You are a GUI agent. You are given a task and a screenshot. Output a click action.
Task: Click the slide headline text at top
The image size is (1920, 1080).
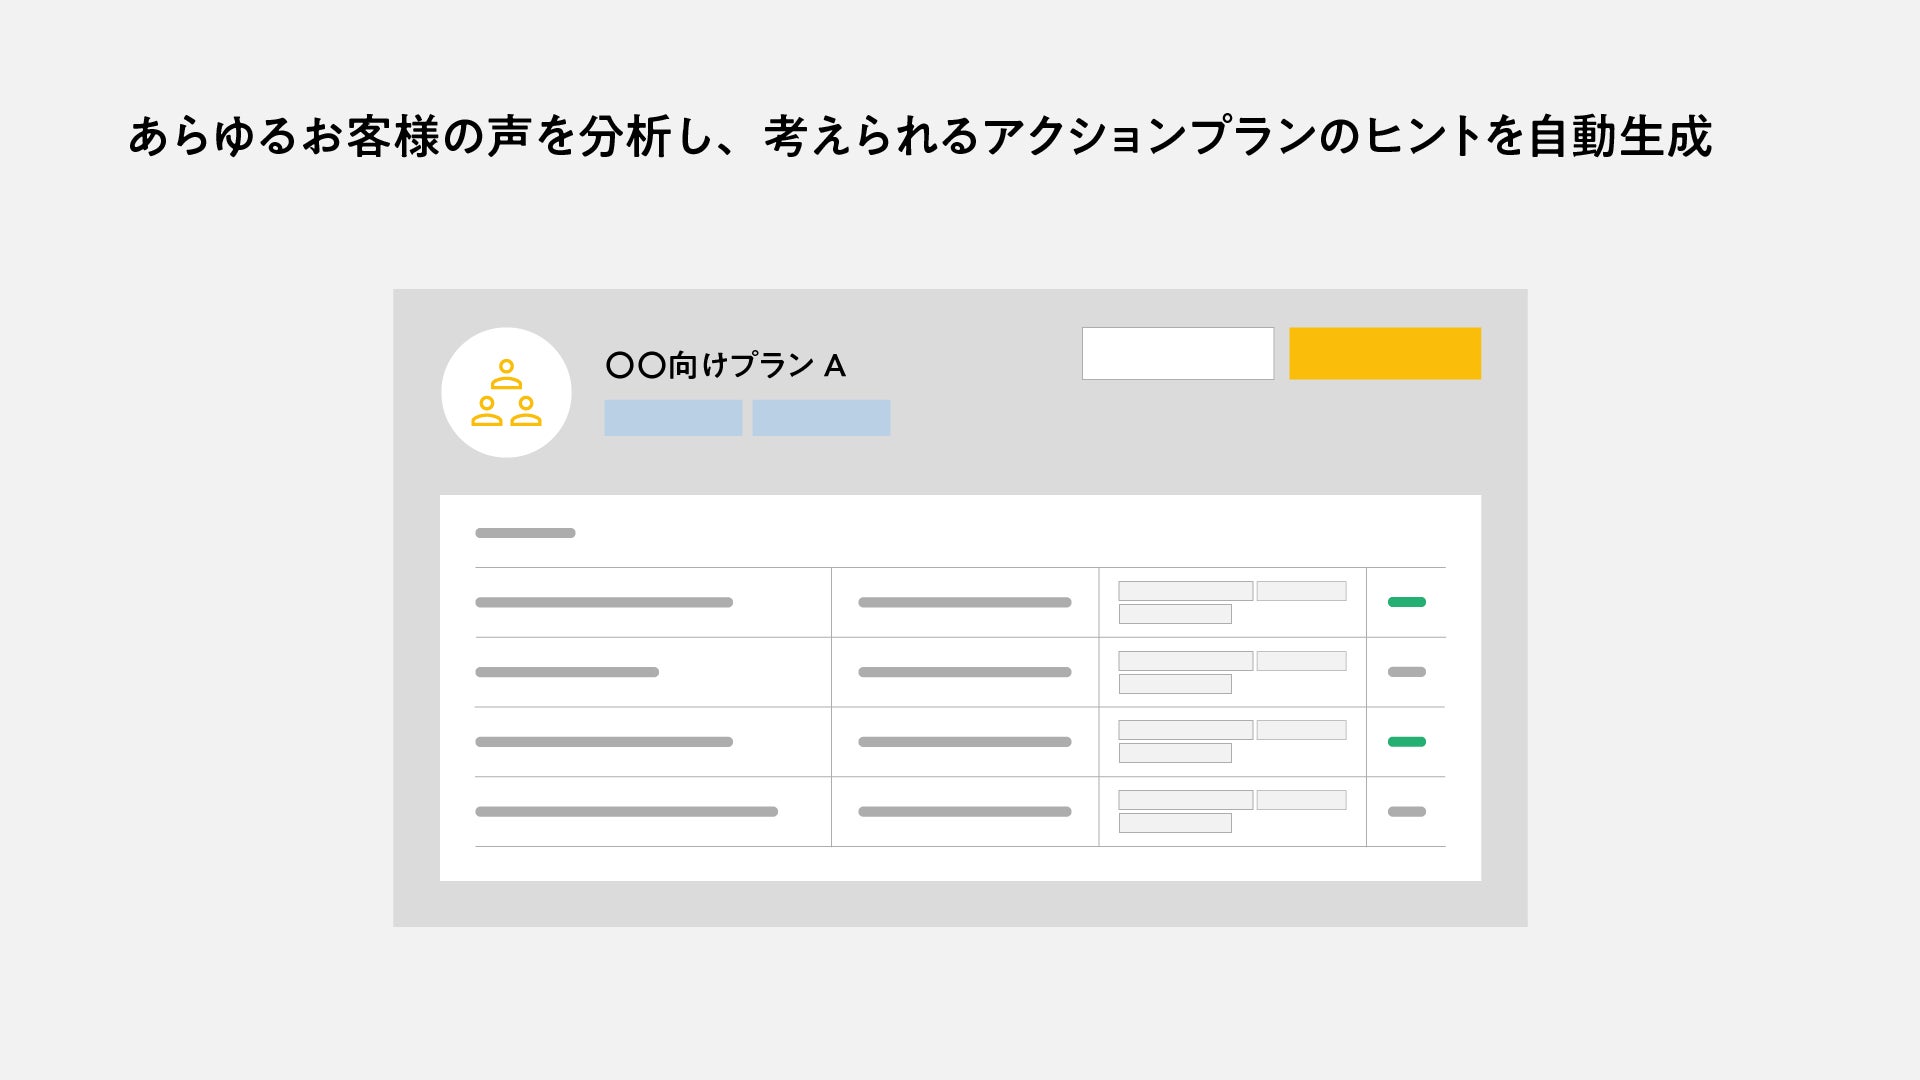[x=920, y=137]
